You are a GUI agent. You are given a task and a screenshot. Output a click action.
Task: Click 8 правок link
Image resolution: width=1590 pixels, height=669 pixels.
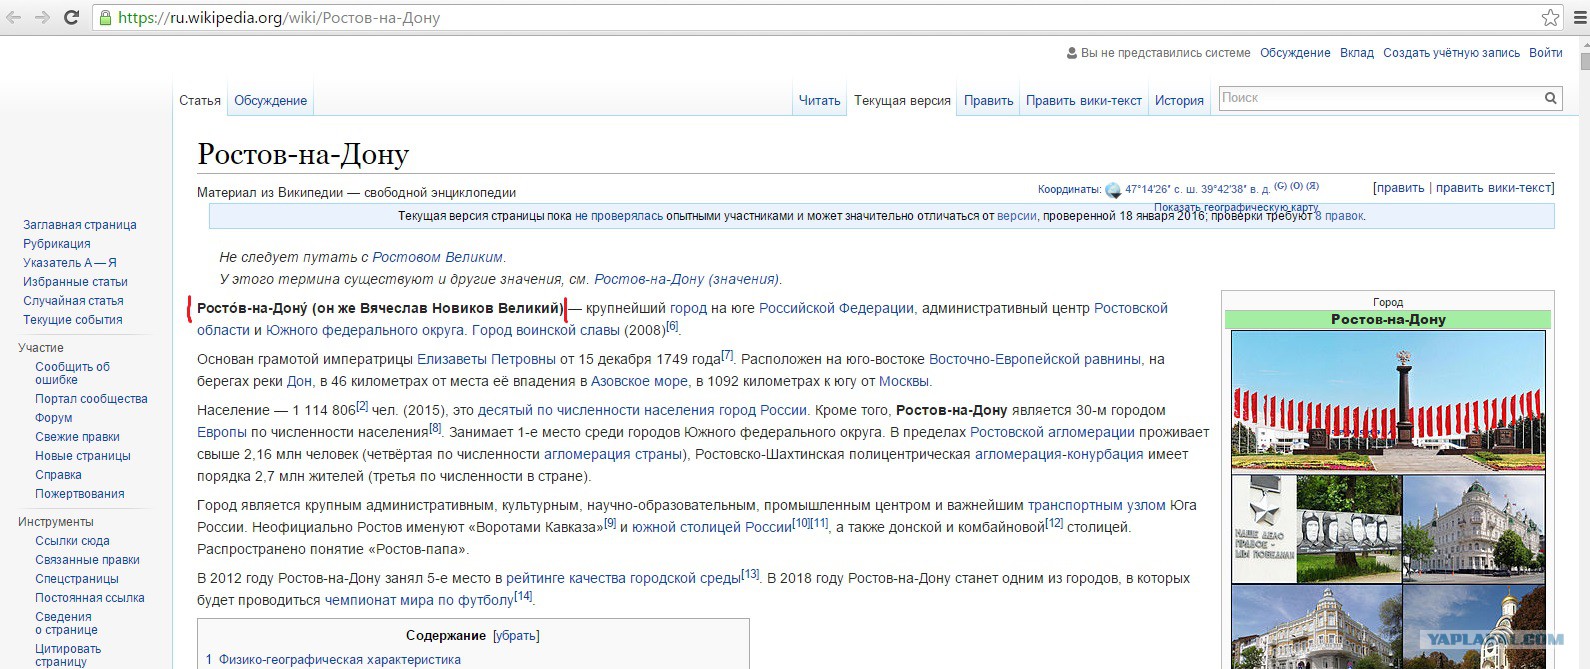pyautogui.click(x=1339, y=216)
